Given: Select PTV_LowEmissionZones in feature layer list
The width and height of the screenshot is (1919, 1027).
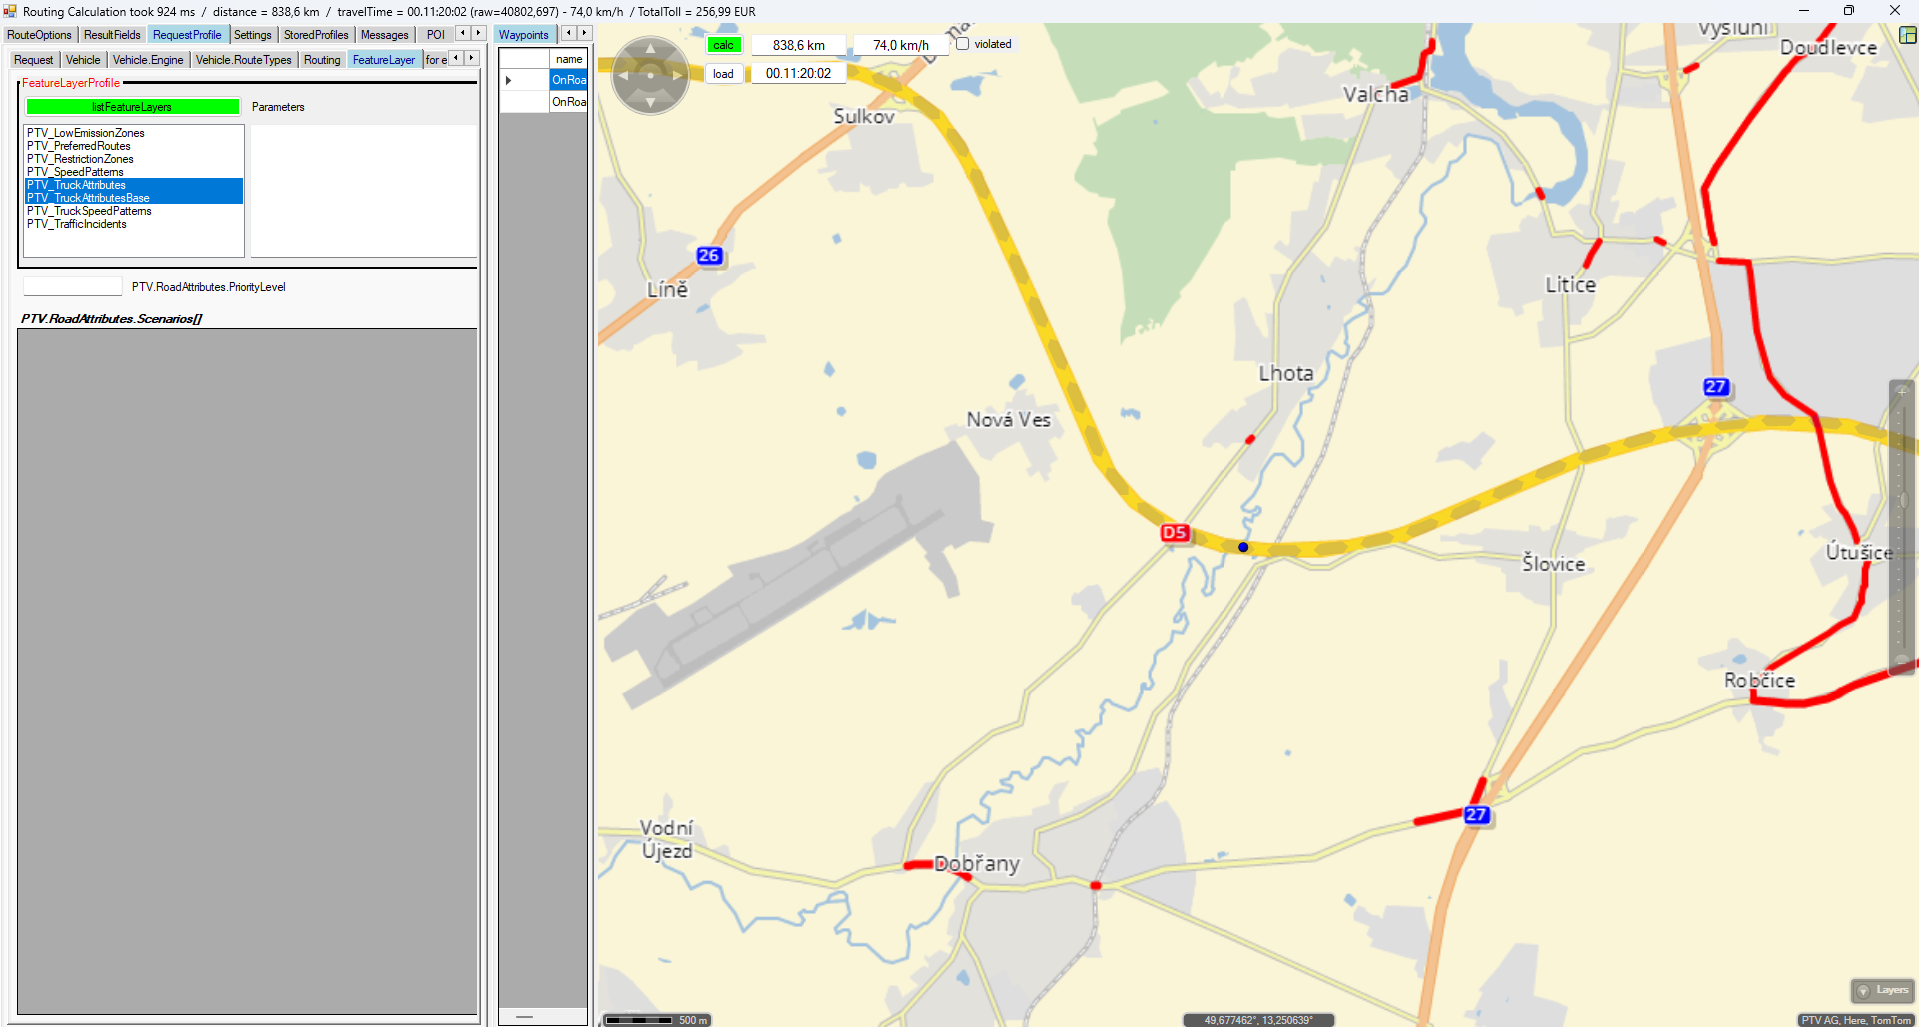Looking at the screenshot, I should (x=86, y=133).
